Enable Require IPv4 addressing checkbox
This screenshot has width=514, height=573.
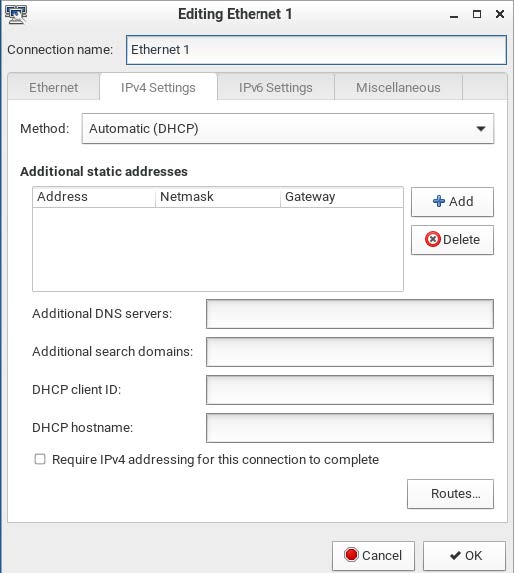coord(40,459)
